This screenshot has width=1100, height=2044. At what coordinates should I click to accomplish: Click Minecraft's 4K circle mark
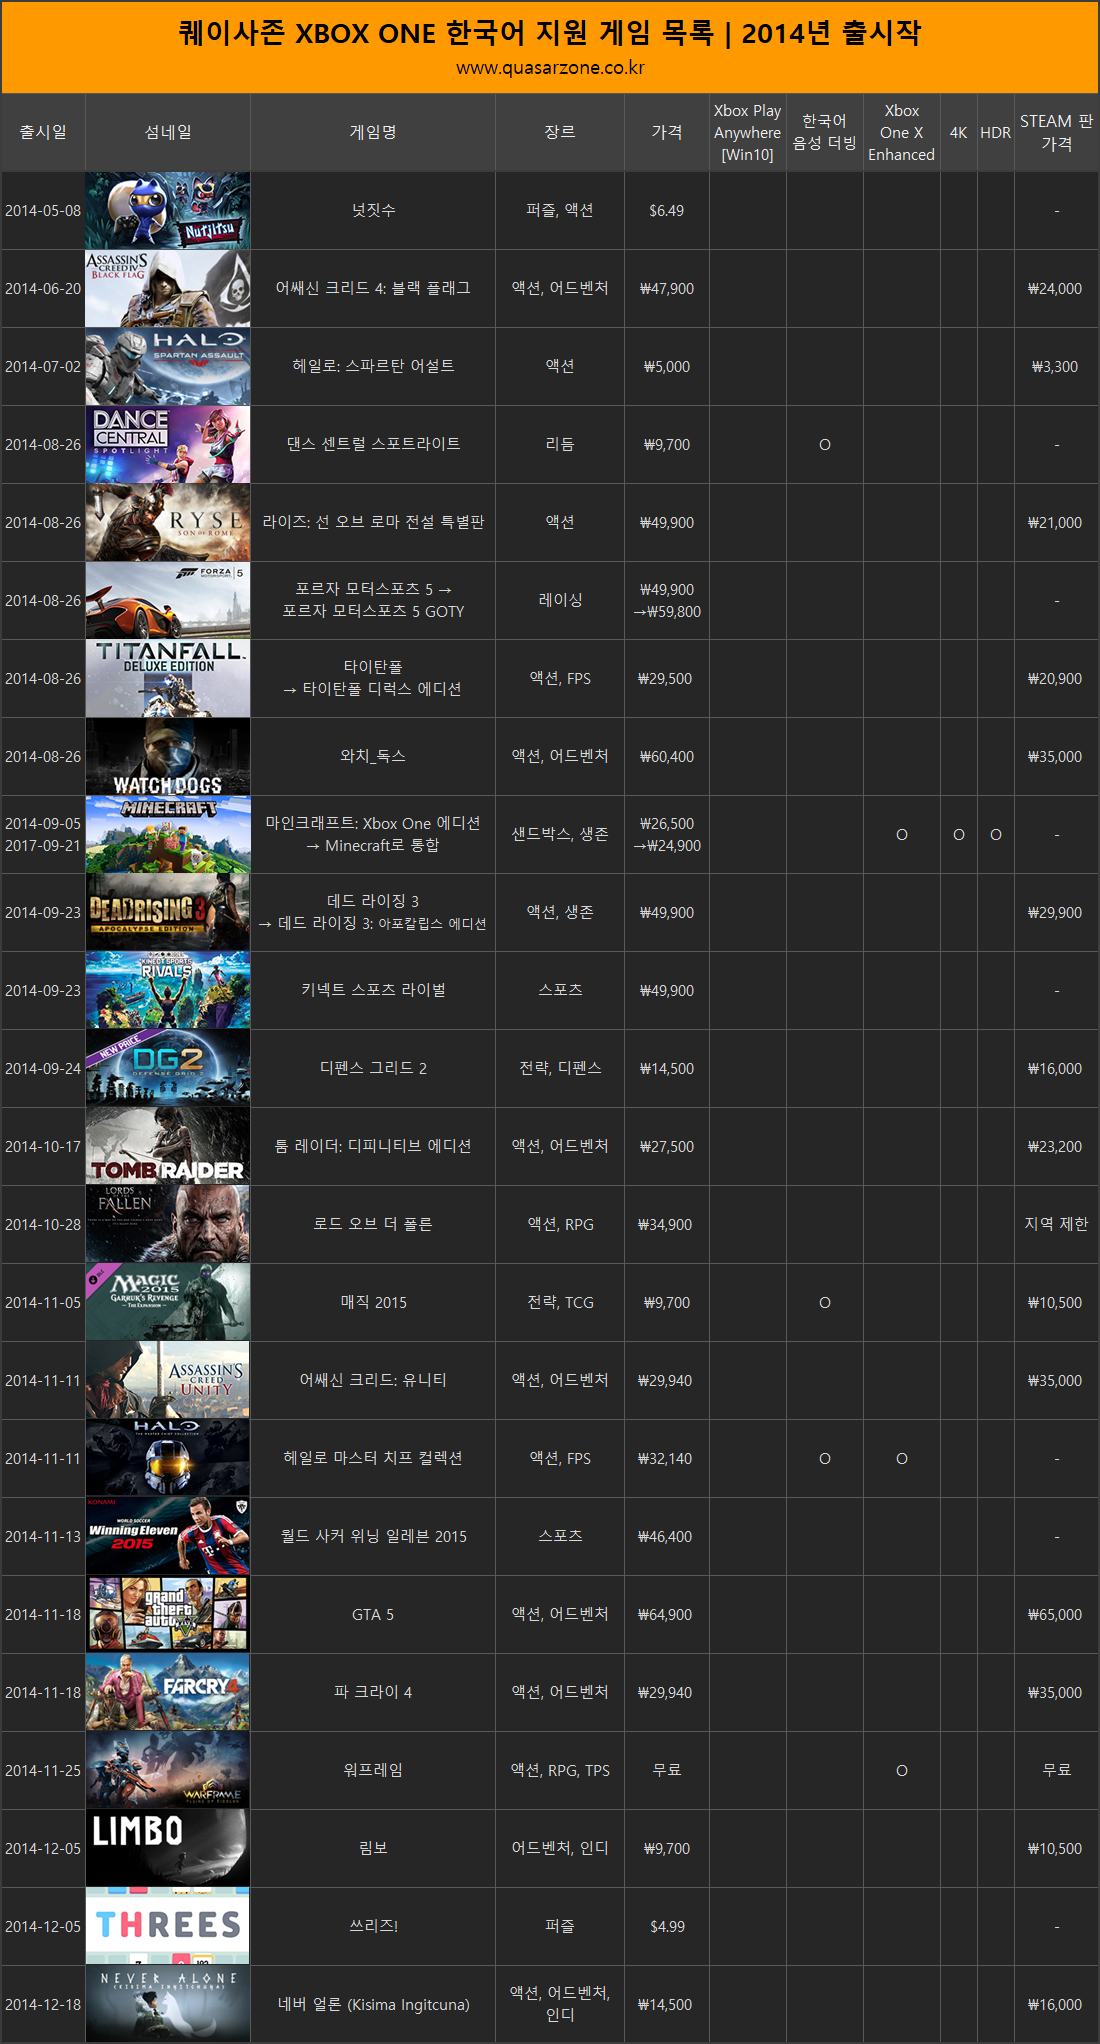coord(959,835)
